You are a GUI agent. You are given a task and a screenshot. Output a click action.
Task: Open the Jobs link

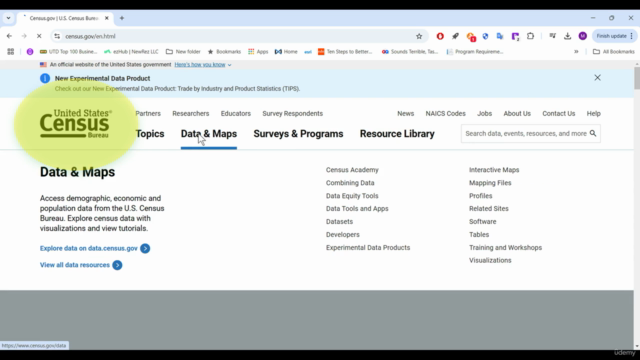pyautogui.click(x=484, y=113)
